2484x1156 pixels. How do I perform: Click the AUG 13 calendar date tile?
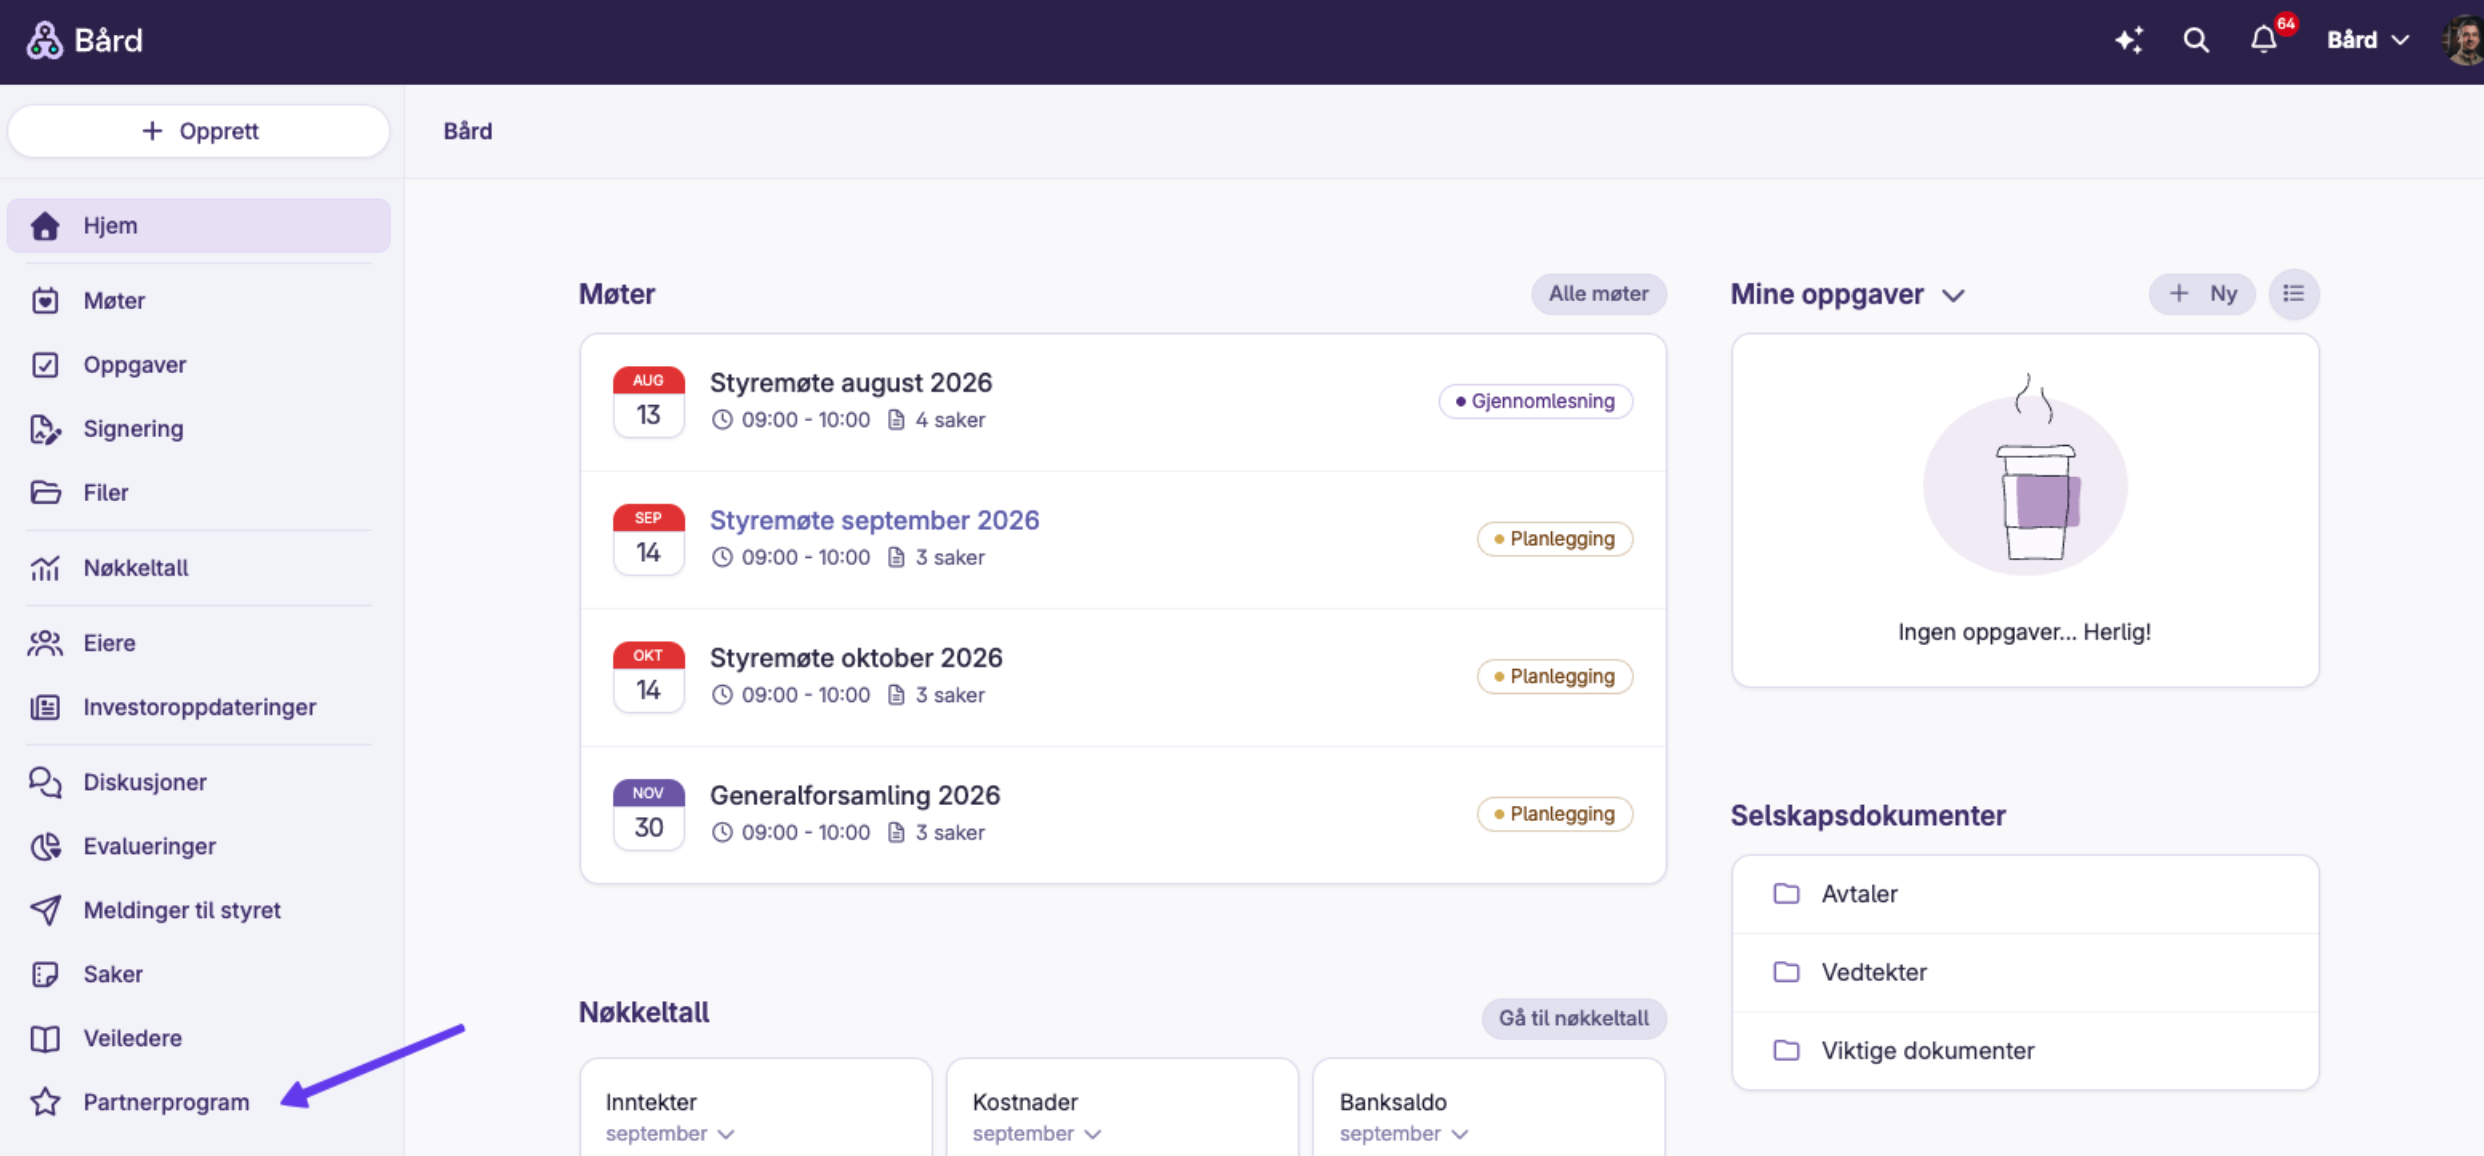coord(648,402)
